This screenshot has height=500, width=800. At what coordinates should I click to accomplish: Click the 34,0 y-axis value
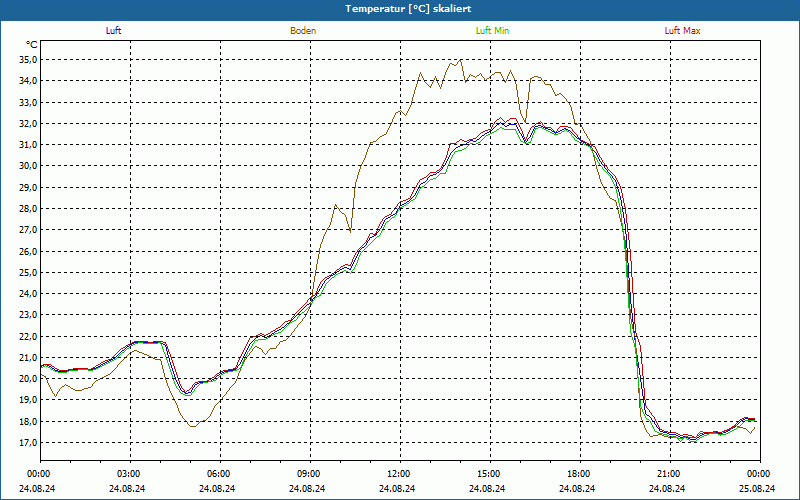coord(29,81)
